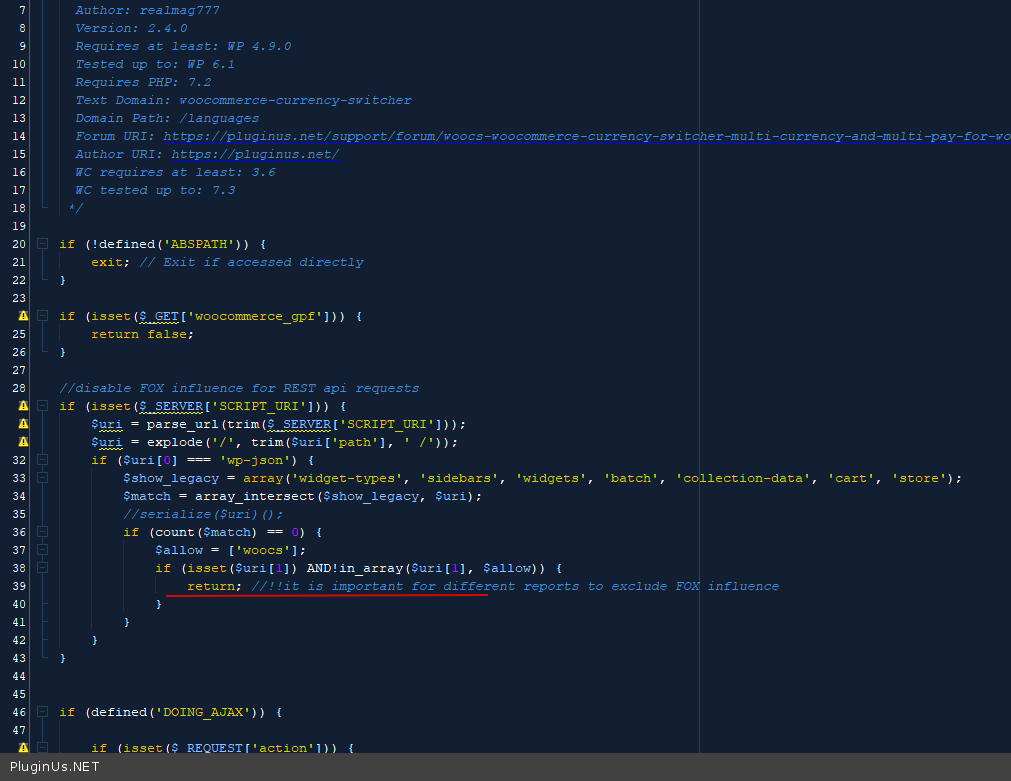This screenshot has width=1011, height=781.
Task: Click the warning icon on line 24
Action: (x=23, y=316)
